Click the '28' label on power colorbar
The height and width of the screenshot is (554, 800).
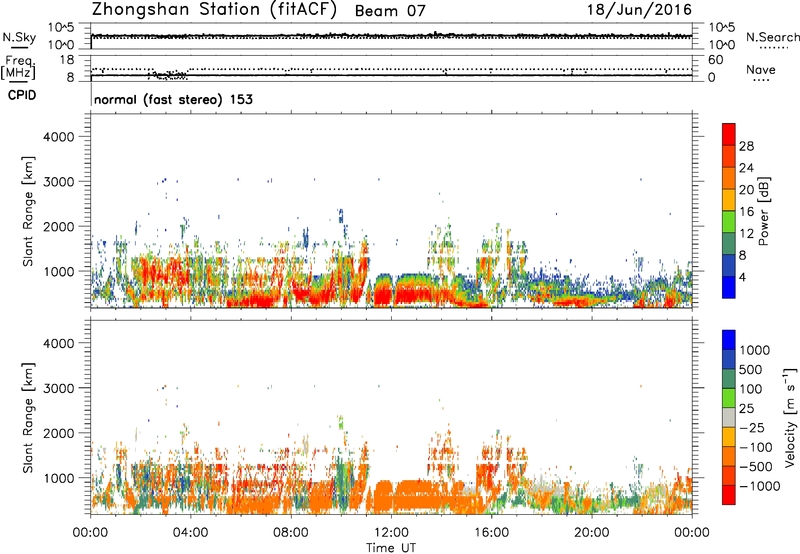click(x=746, y=146)
